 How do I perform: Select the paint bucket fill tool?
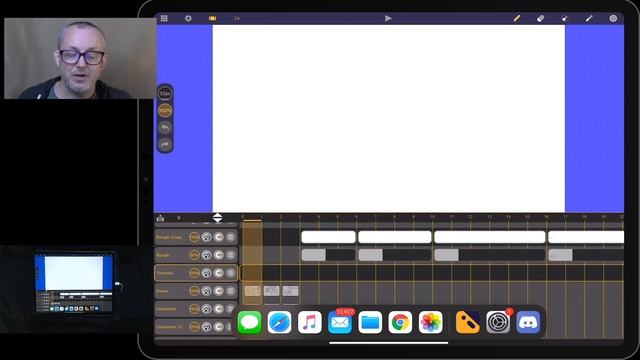(564, 18)
